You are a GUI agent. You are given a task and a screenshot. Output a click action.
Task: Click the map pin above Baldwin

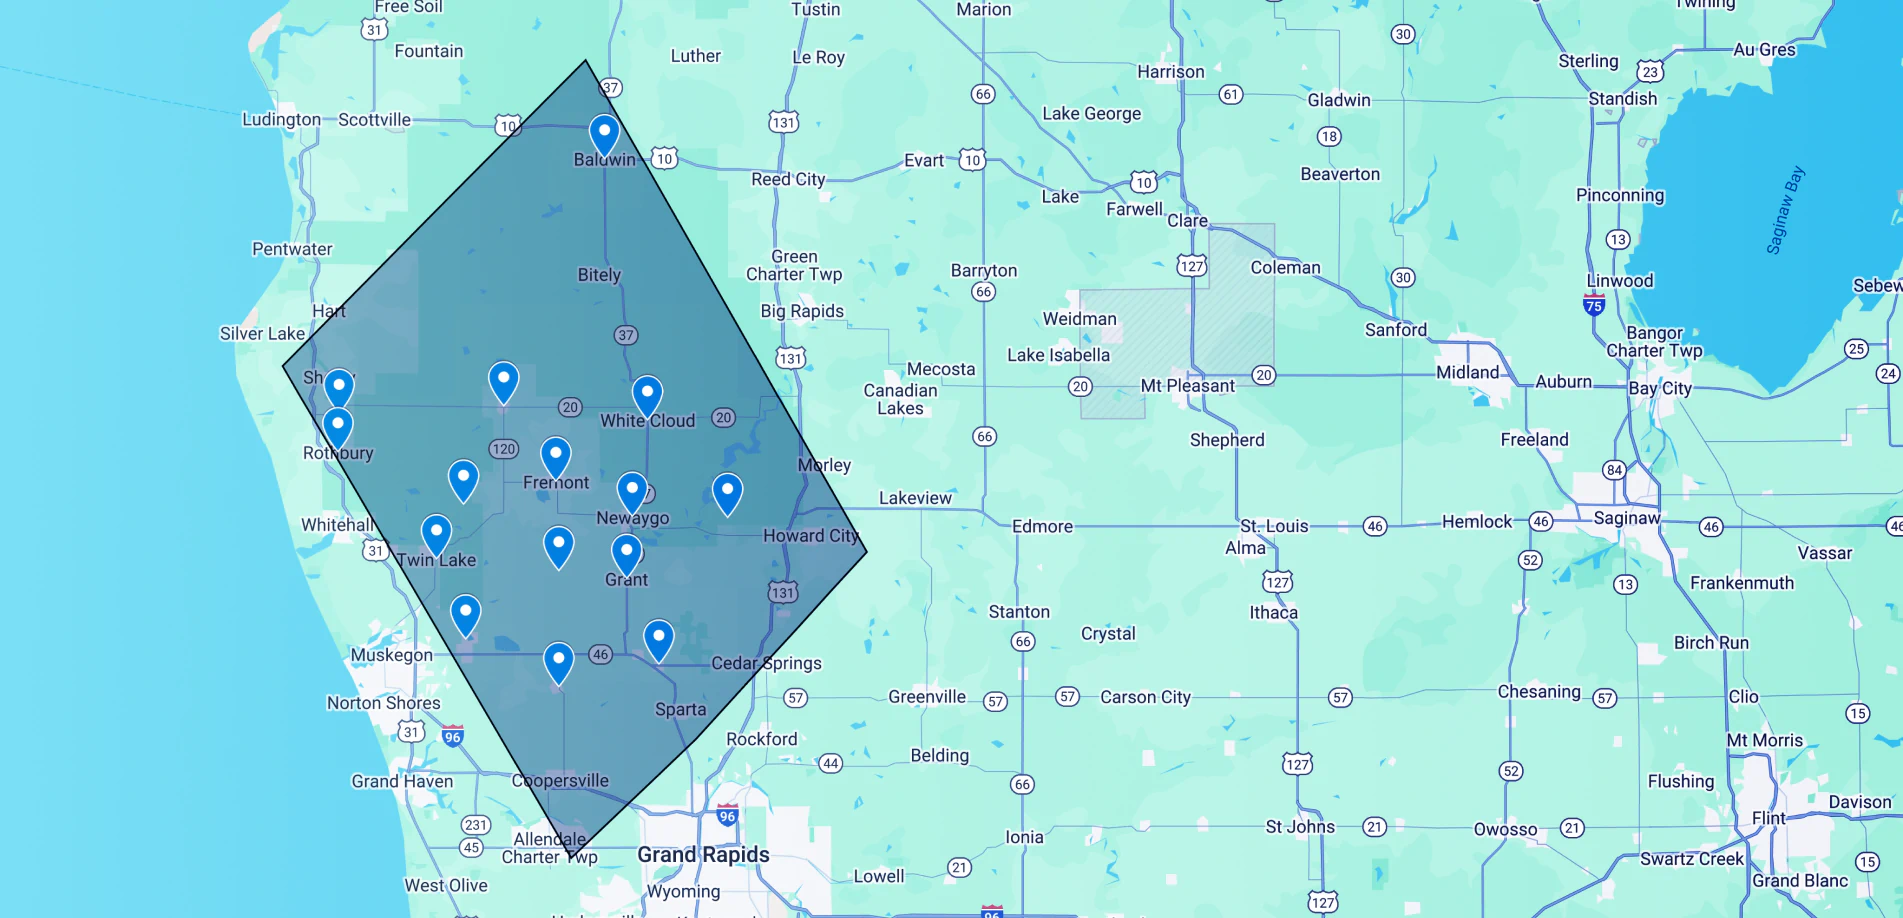tap(604, 134)
